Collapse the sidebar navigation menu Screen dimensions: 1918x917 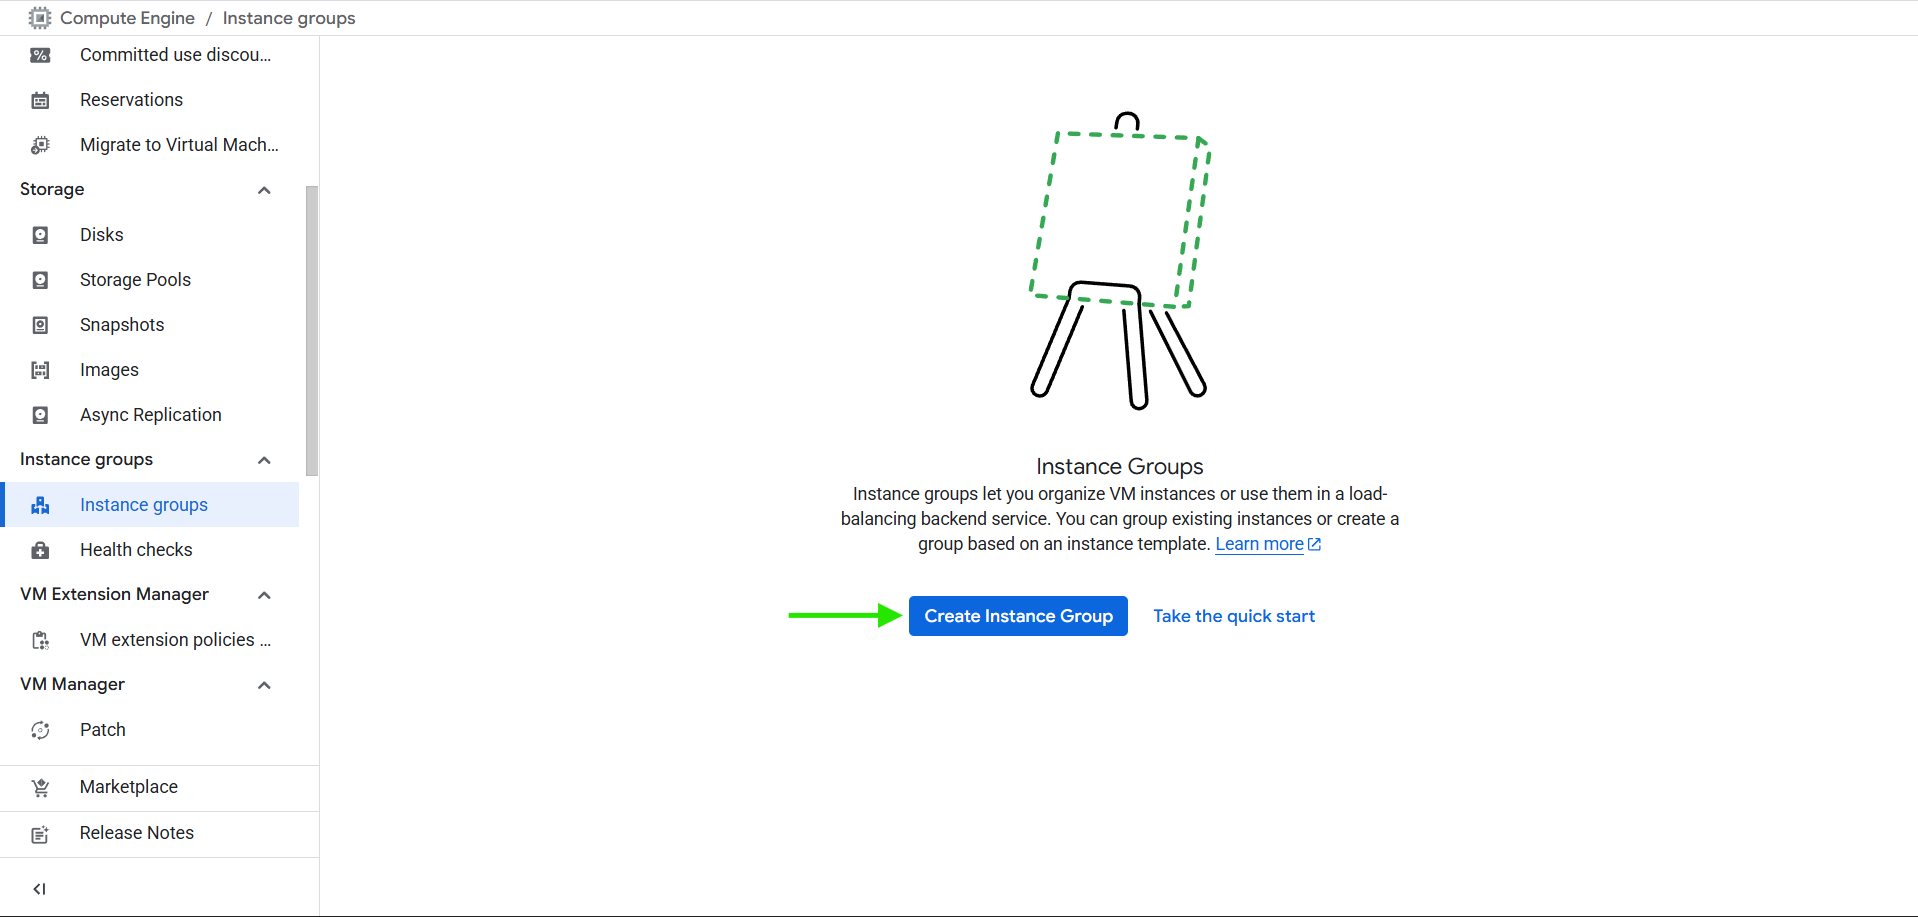coord(40,889)
